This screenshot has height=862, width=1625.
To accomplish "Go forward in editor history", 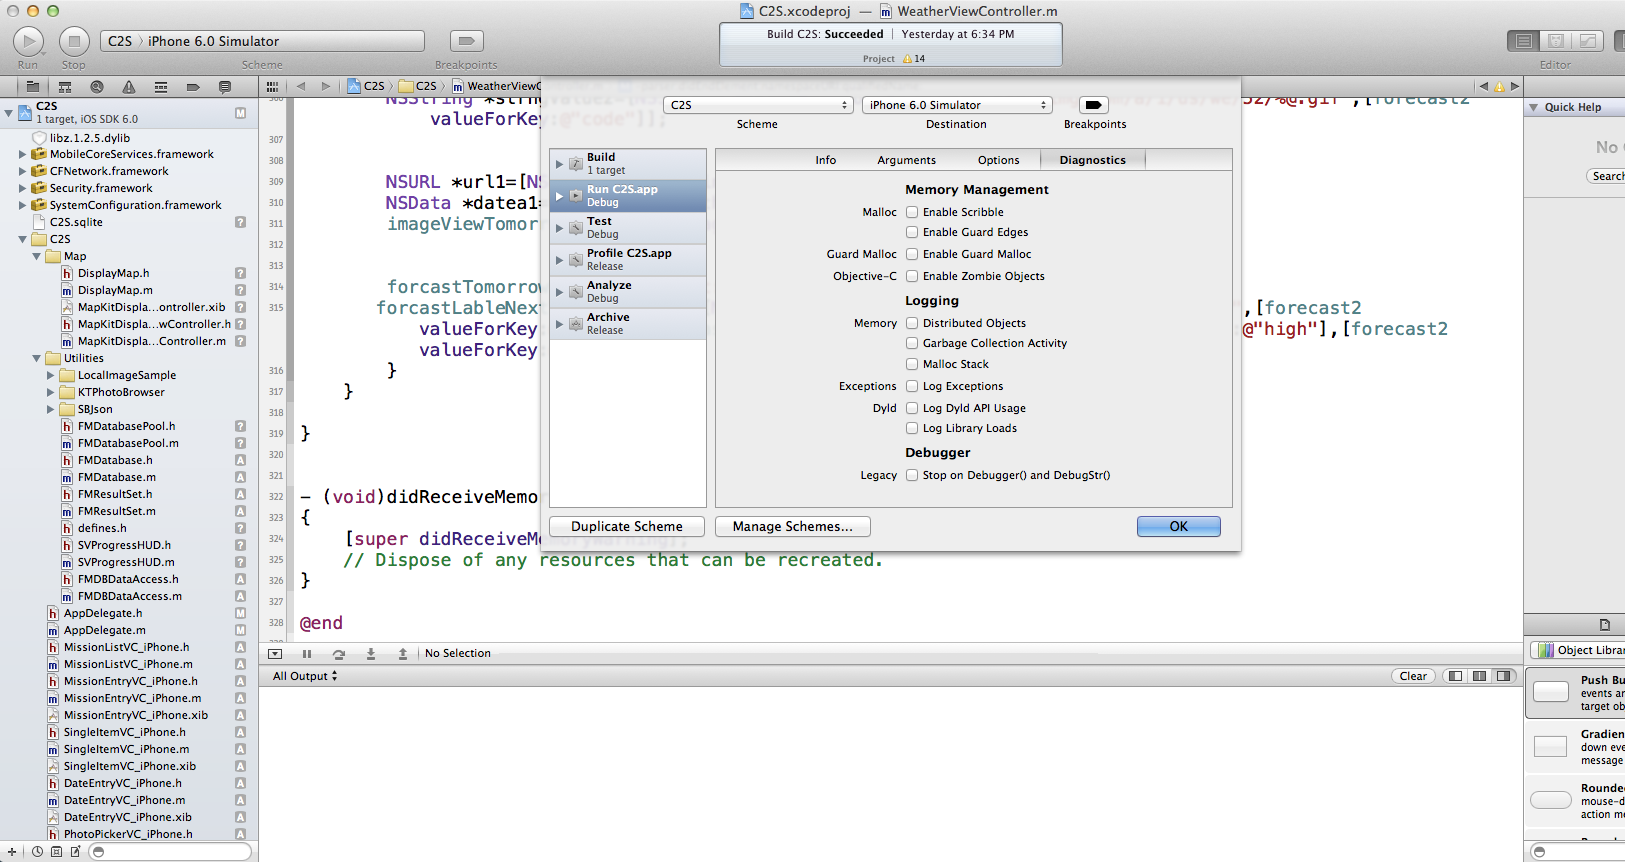I will pos(325,87).
